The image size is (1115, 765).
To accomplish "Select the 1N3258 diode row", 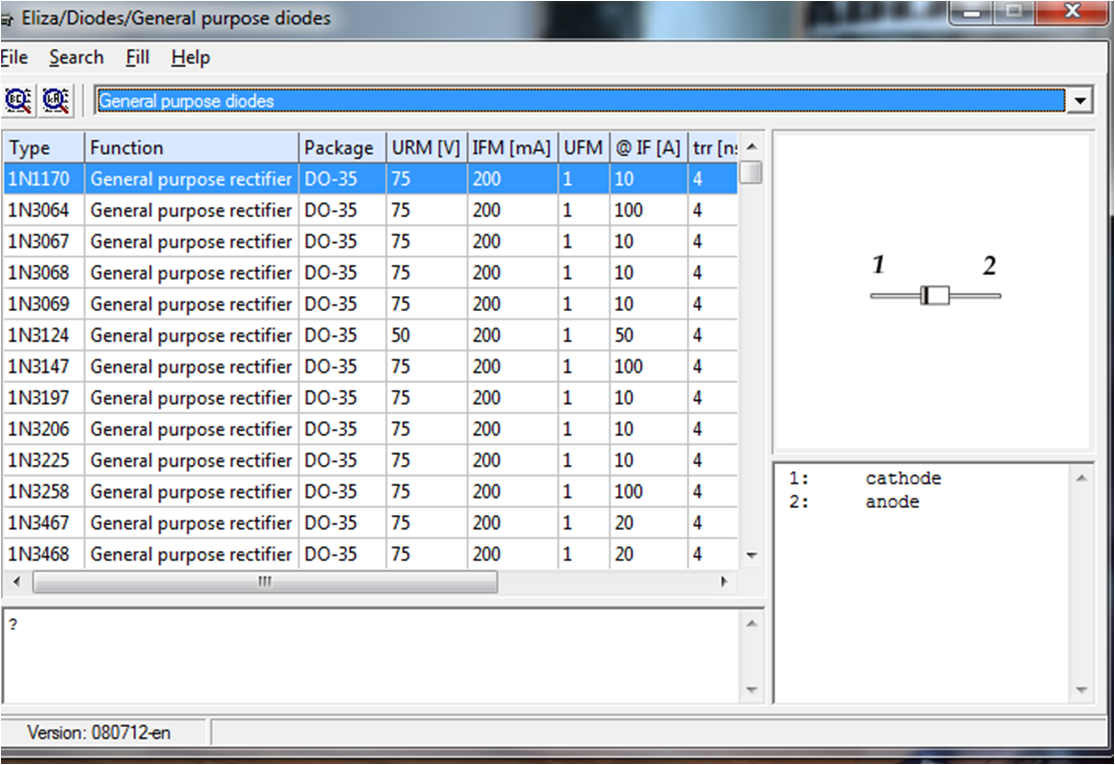I will click(370, 492).
